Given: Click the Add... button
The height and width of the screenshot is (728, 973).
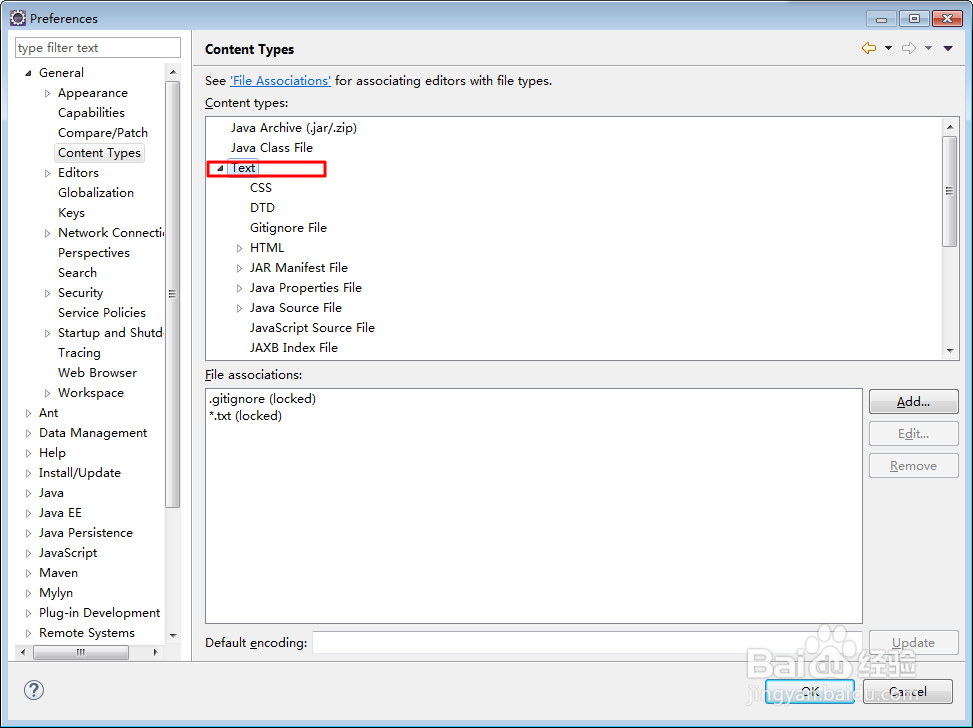Looking at the screenshot, I should (x=913, y=402).
